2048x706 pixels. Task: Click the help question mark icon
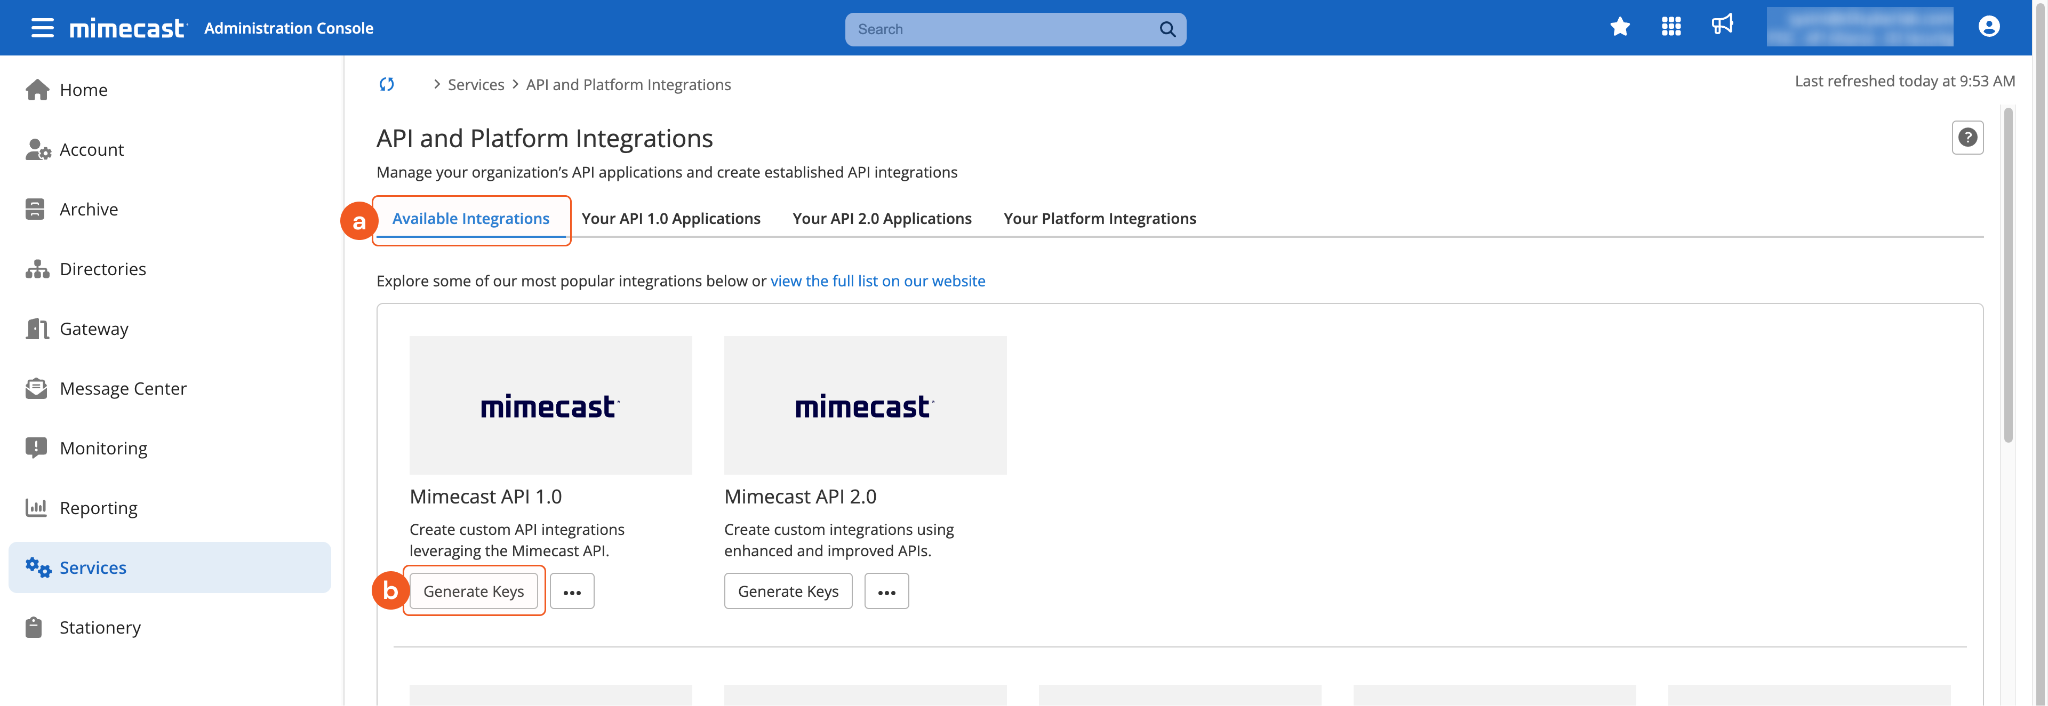coord(1967,138)
